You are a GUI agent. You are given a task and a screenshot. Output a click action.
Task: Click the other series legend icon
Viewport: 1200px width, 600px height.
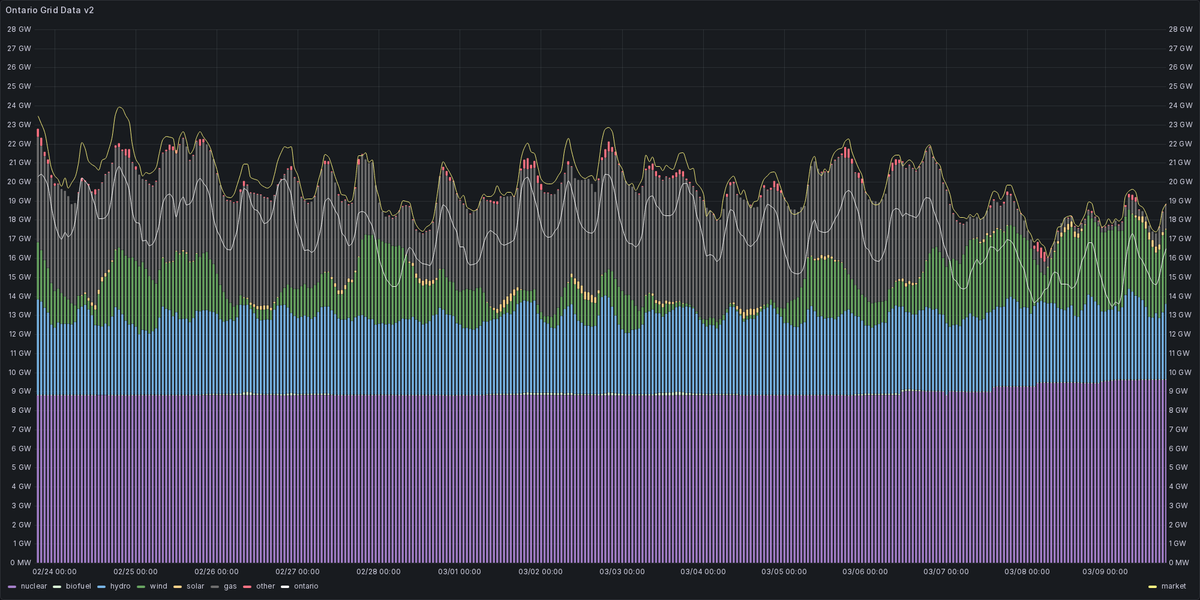click(x=246, y=587)
